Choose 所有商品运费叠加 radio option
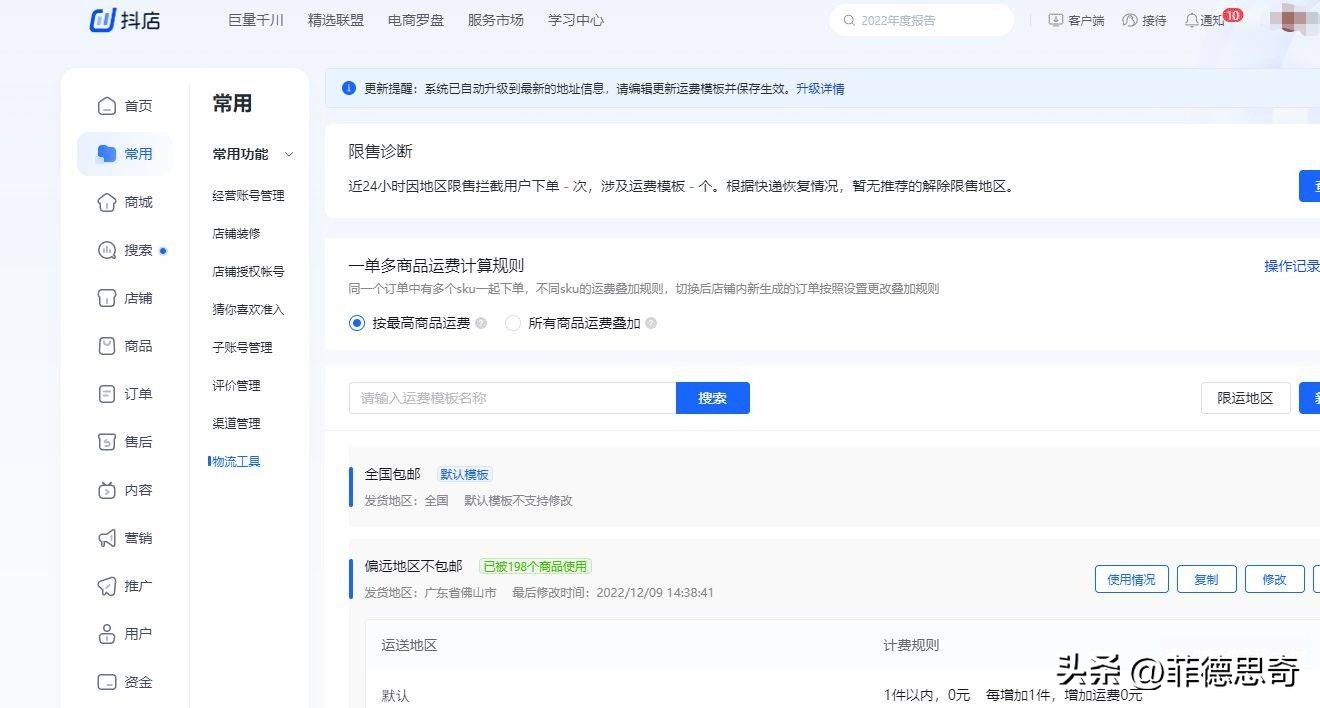Image resolution: width=1320 pixels, height=708 pixels. click(512, 323)
